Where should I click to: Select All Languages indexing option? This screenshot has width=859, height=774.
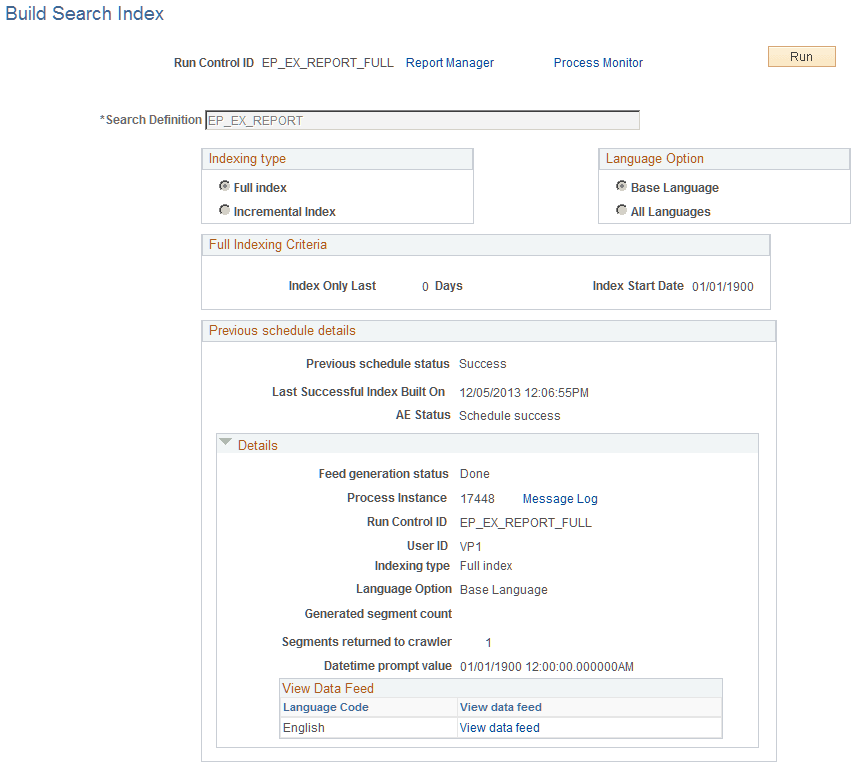[621, 211]
